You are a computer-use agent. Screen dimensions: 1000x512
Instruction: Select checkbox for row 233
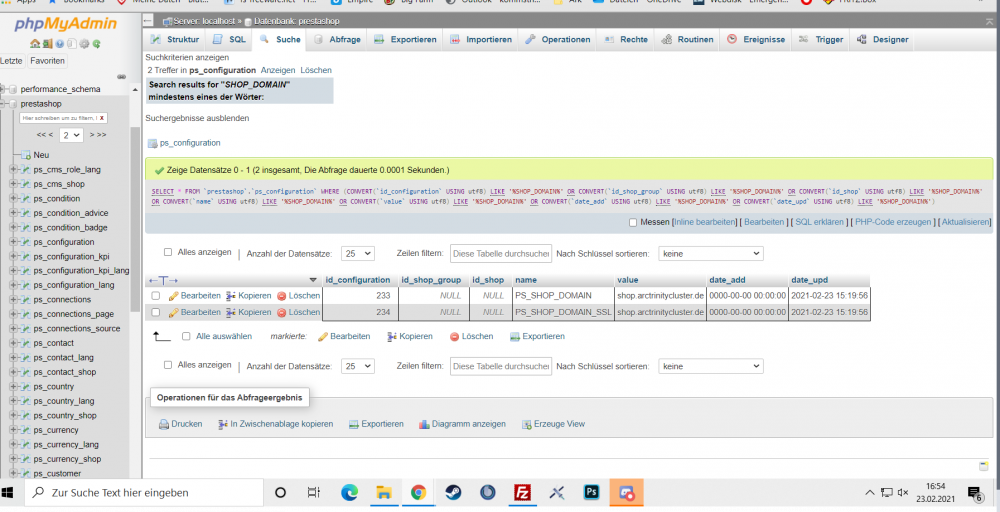tap(156, 296)
